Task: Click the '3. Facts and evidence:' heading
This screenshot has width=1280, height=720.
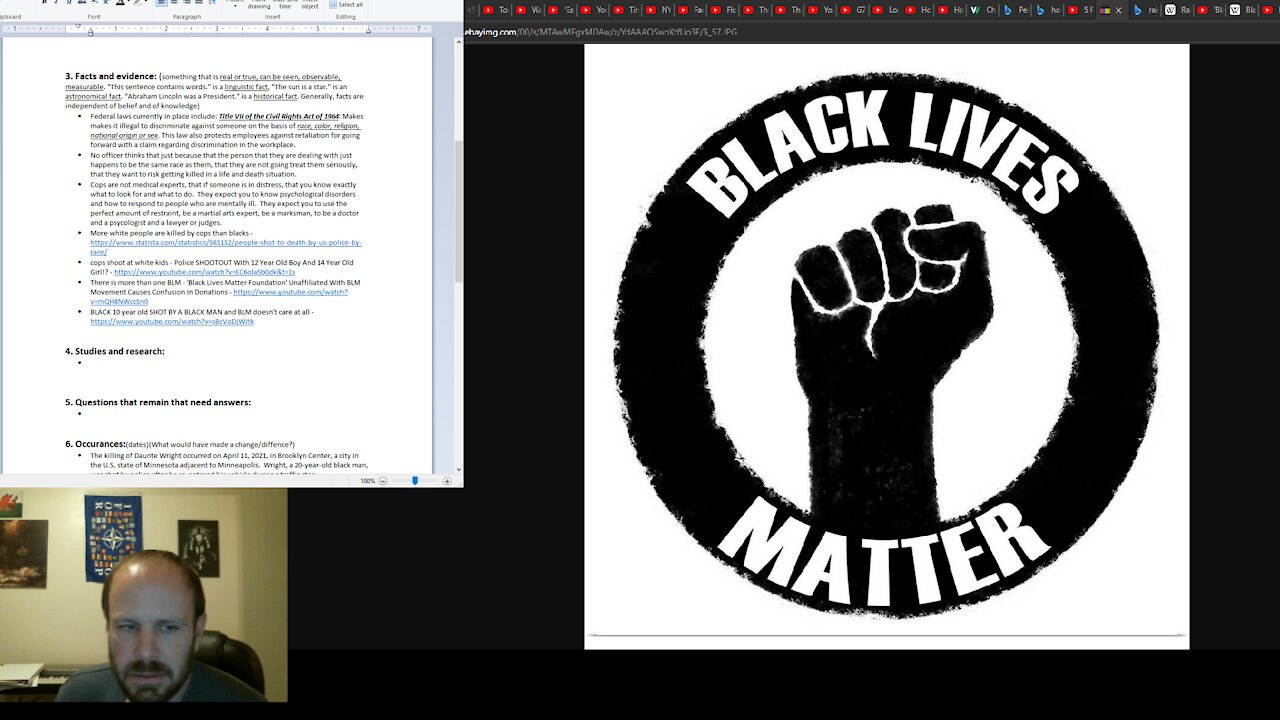Action: click(x=111, y=76)
